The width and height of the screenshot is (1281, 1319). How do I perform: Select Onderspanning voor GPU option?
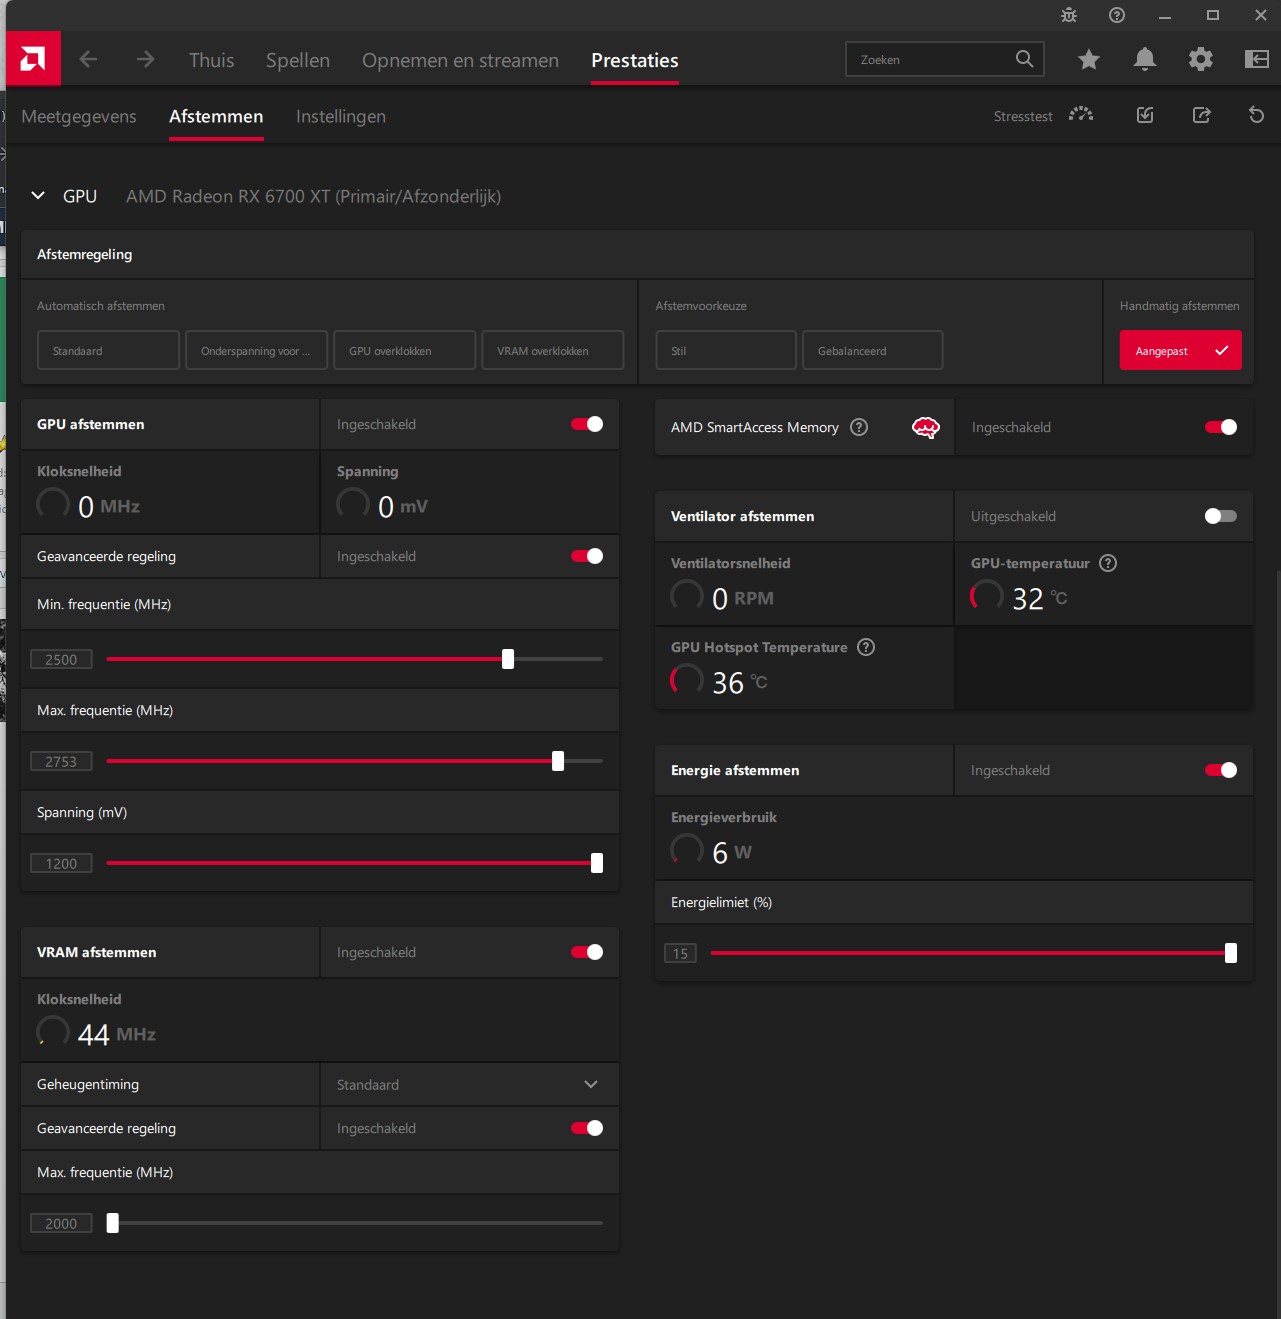[256, 350]
